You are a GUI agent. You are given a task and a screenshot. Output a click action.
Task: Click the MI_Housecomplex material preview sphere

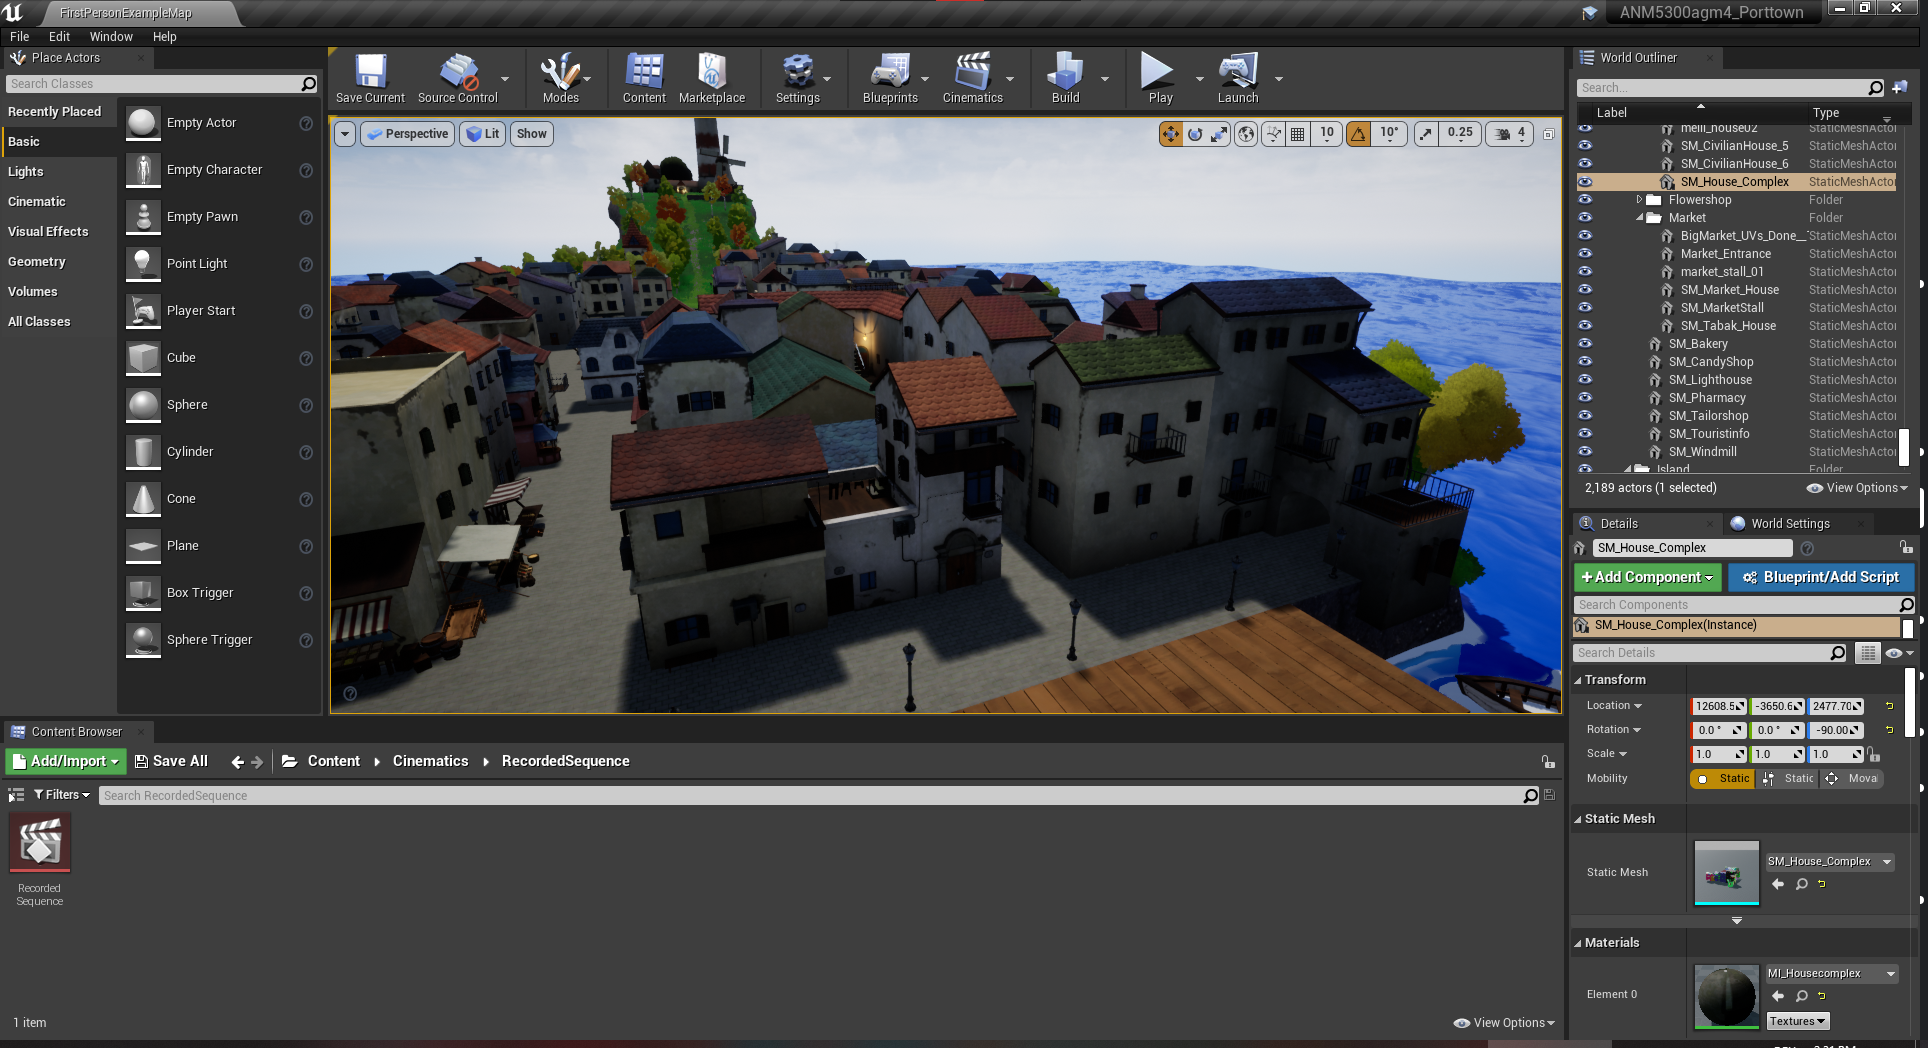pos(1726,997)
